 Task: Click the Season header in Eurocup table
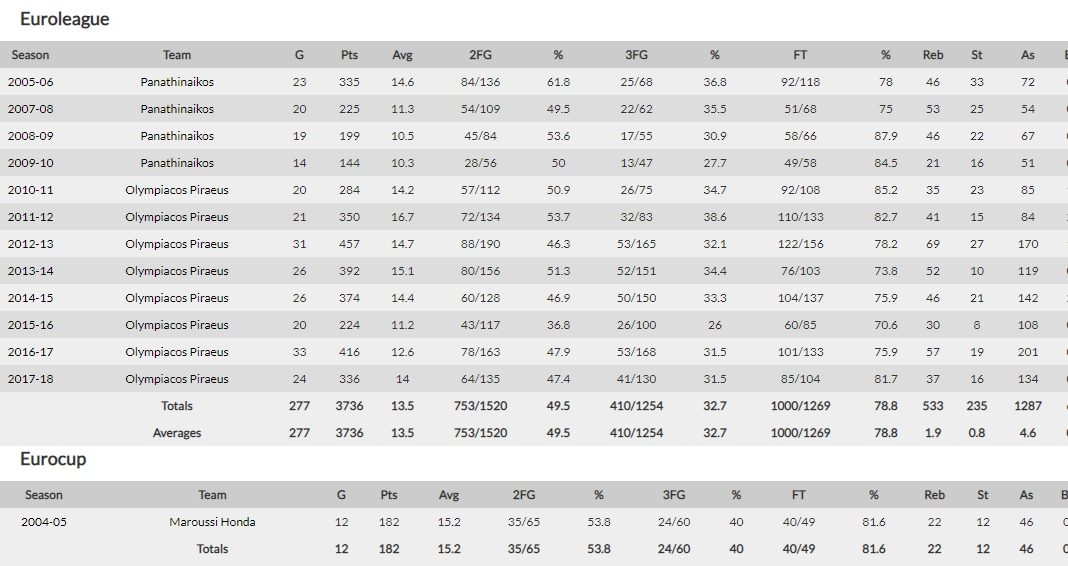tap(44, 495)
